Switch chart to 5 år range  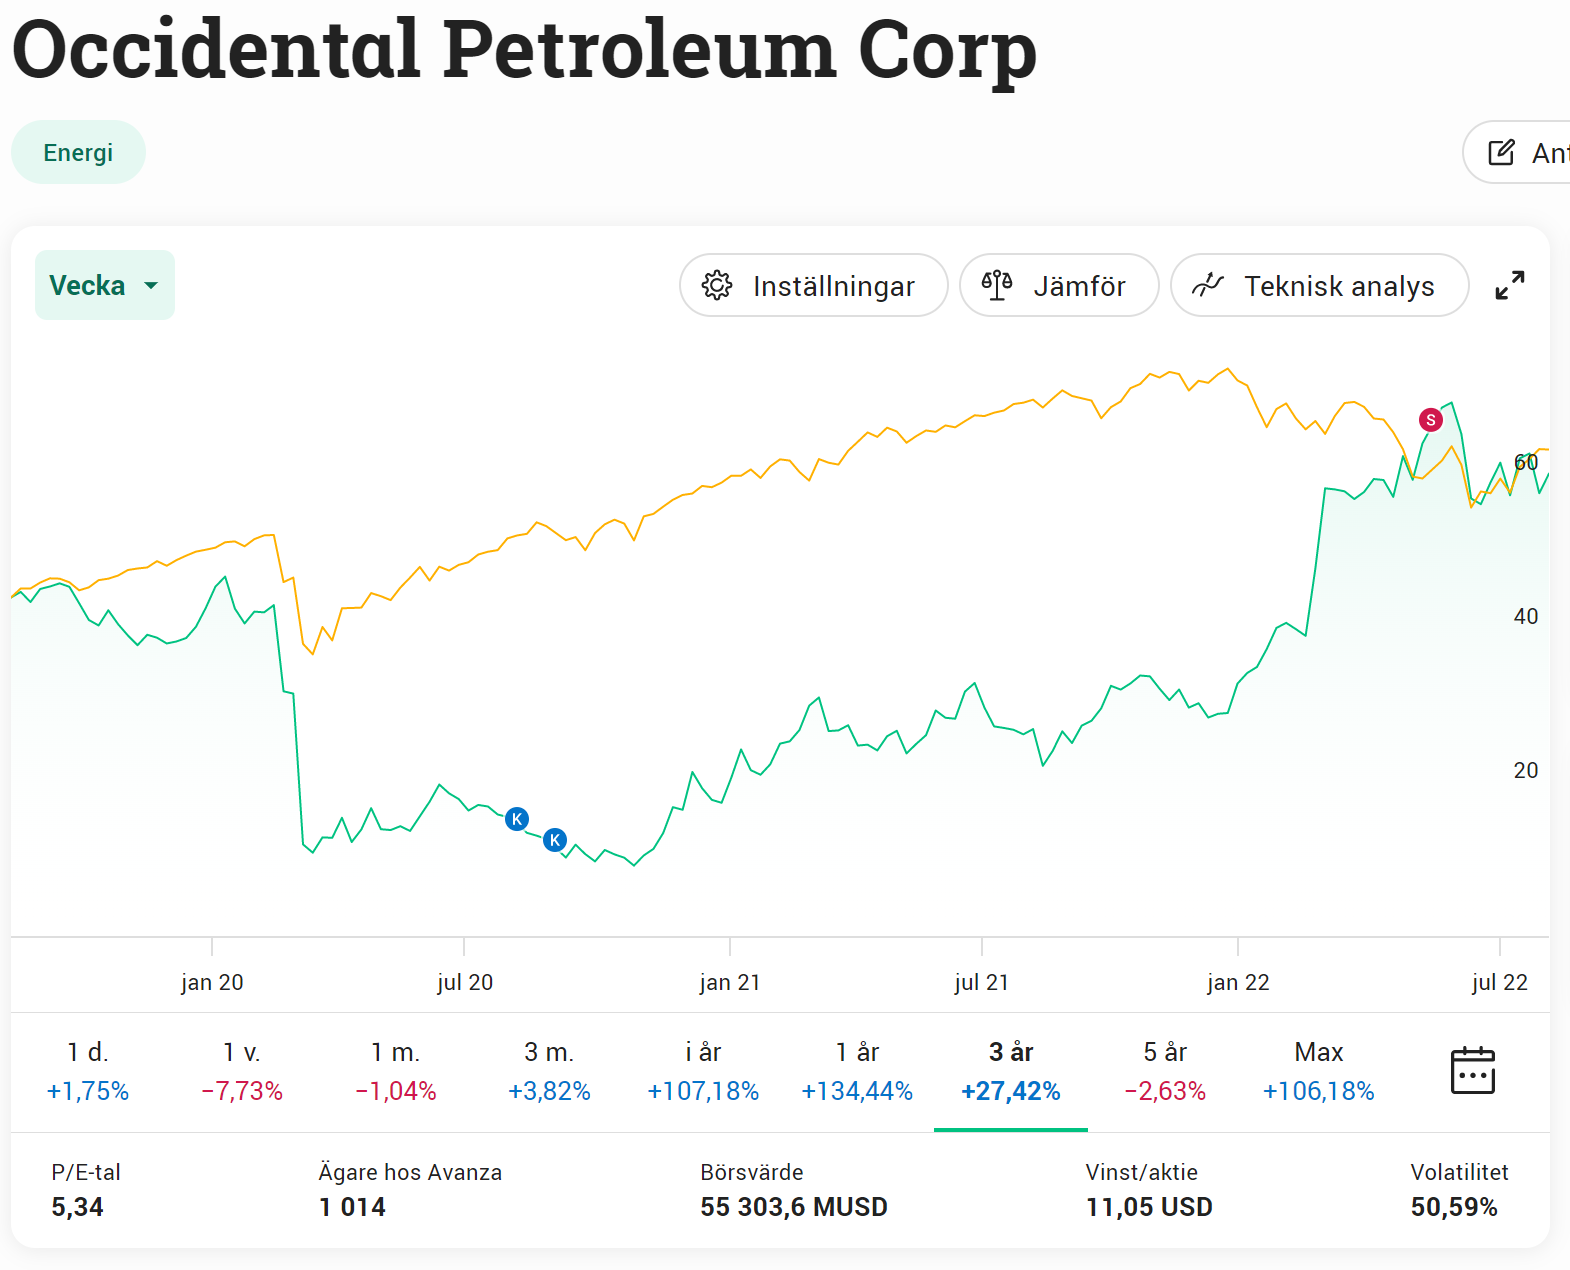pyautogui.click(x=1165, y=1071)
